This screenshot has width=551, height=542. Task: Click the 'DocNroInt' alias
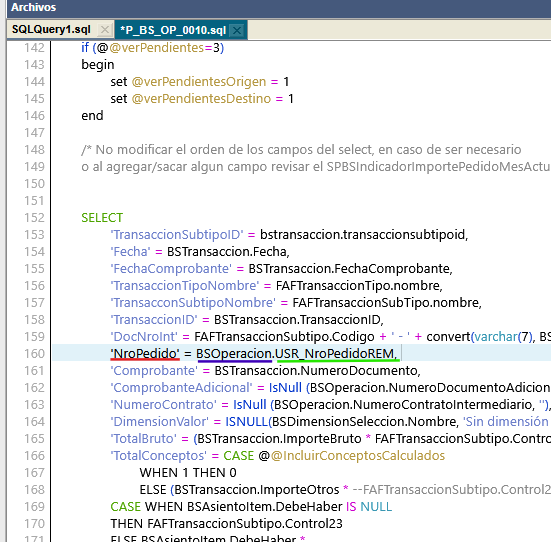(x=144, y=337)
